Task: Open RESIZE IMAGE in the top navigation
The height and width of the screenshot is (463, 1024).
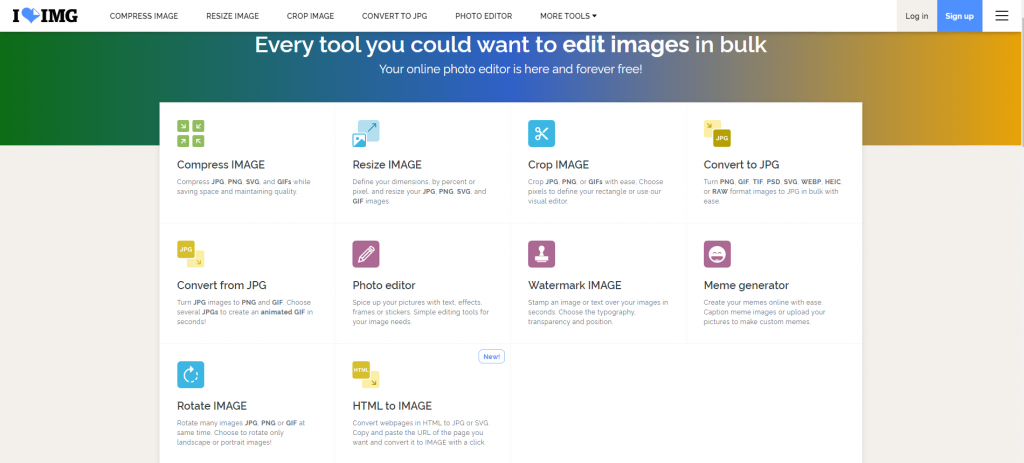Action: tap(232, 16)
